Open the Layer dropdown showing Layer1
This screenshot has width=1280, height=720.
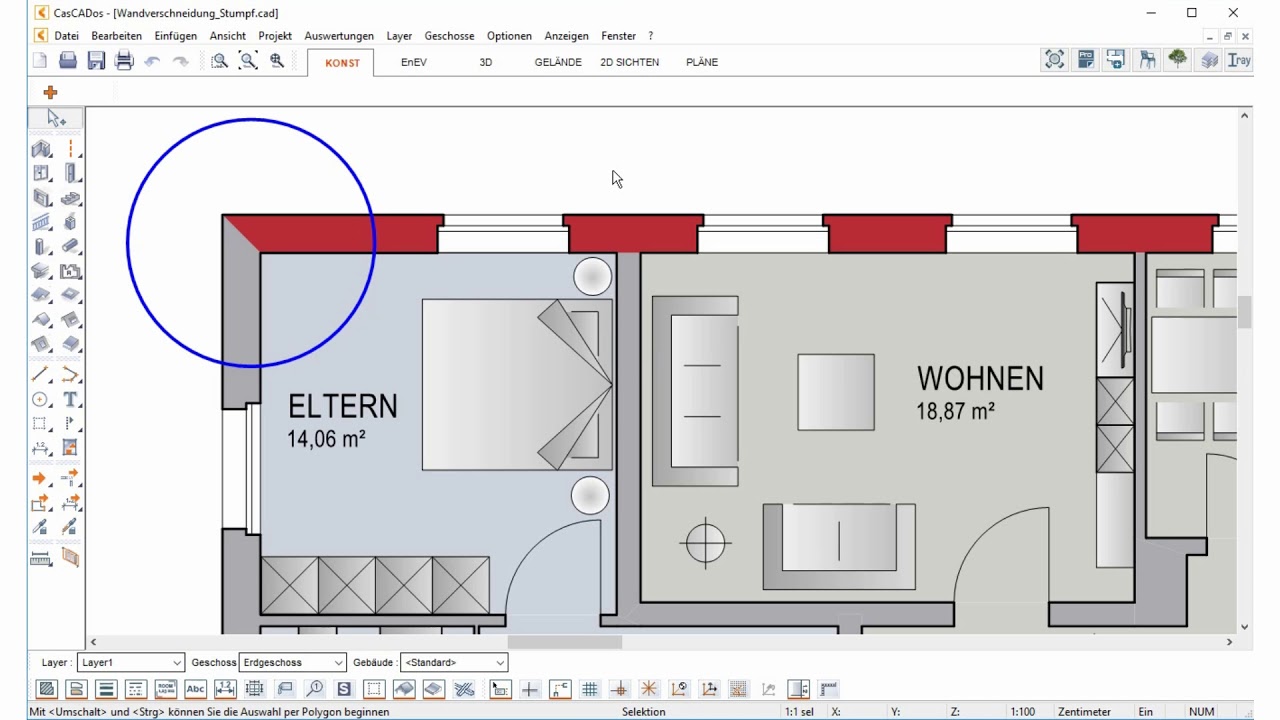(x=131, y=662)
